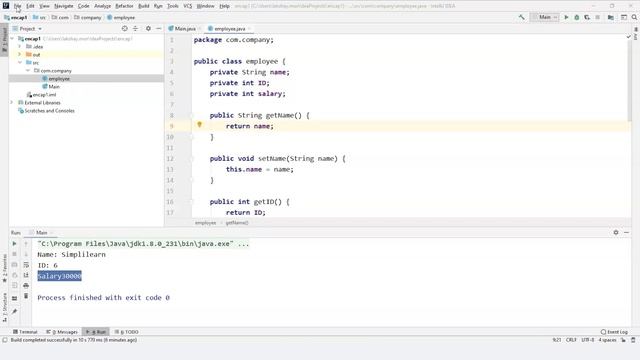Toggle soft-wrap in Run console
This screenshot has width=640, height=360.
26,264
